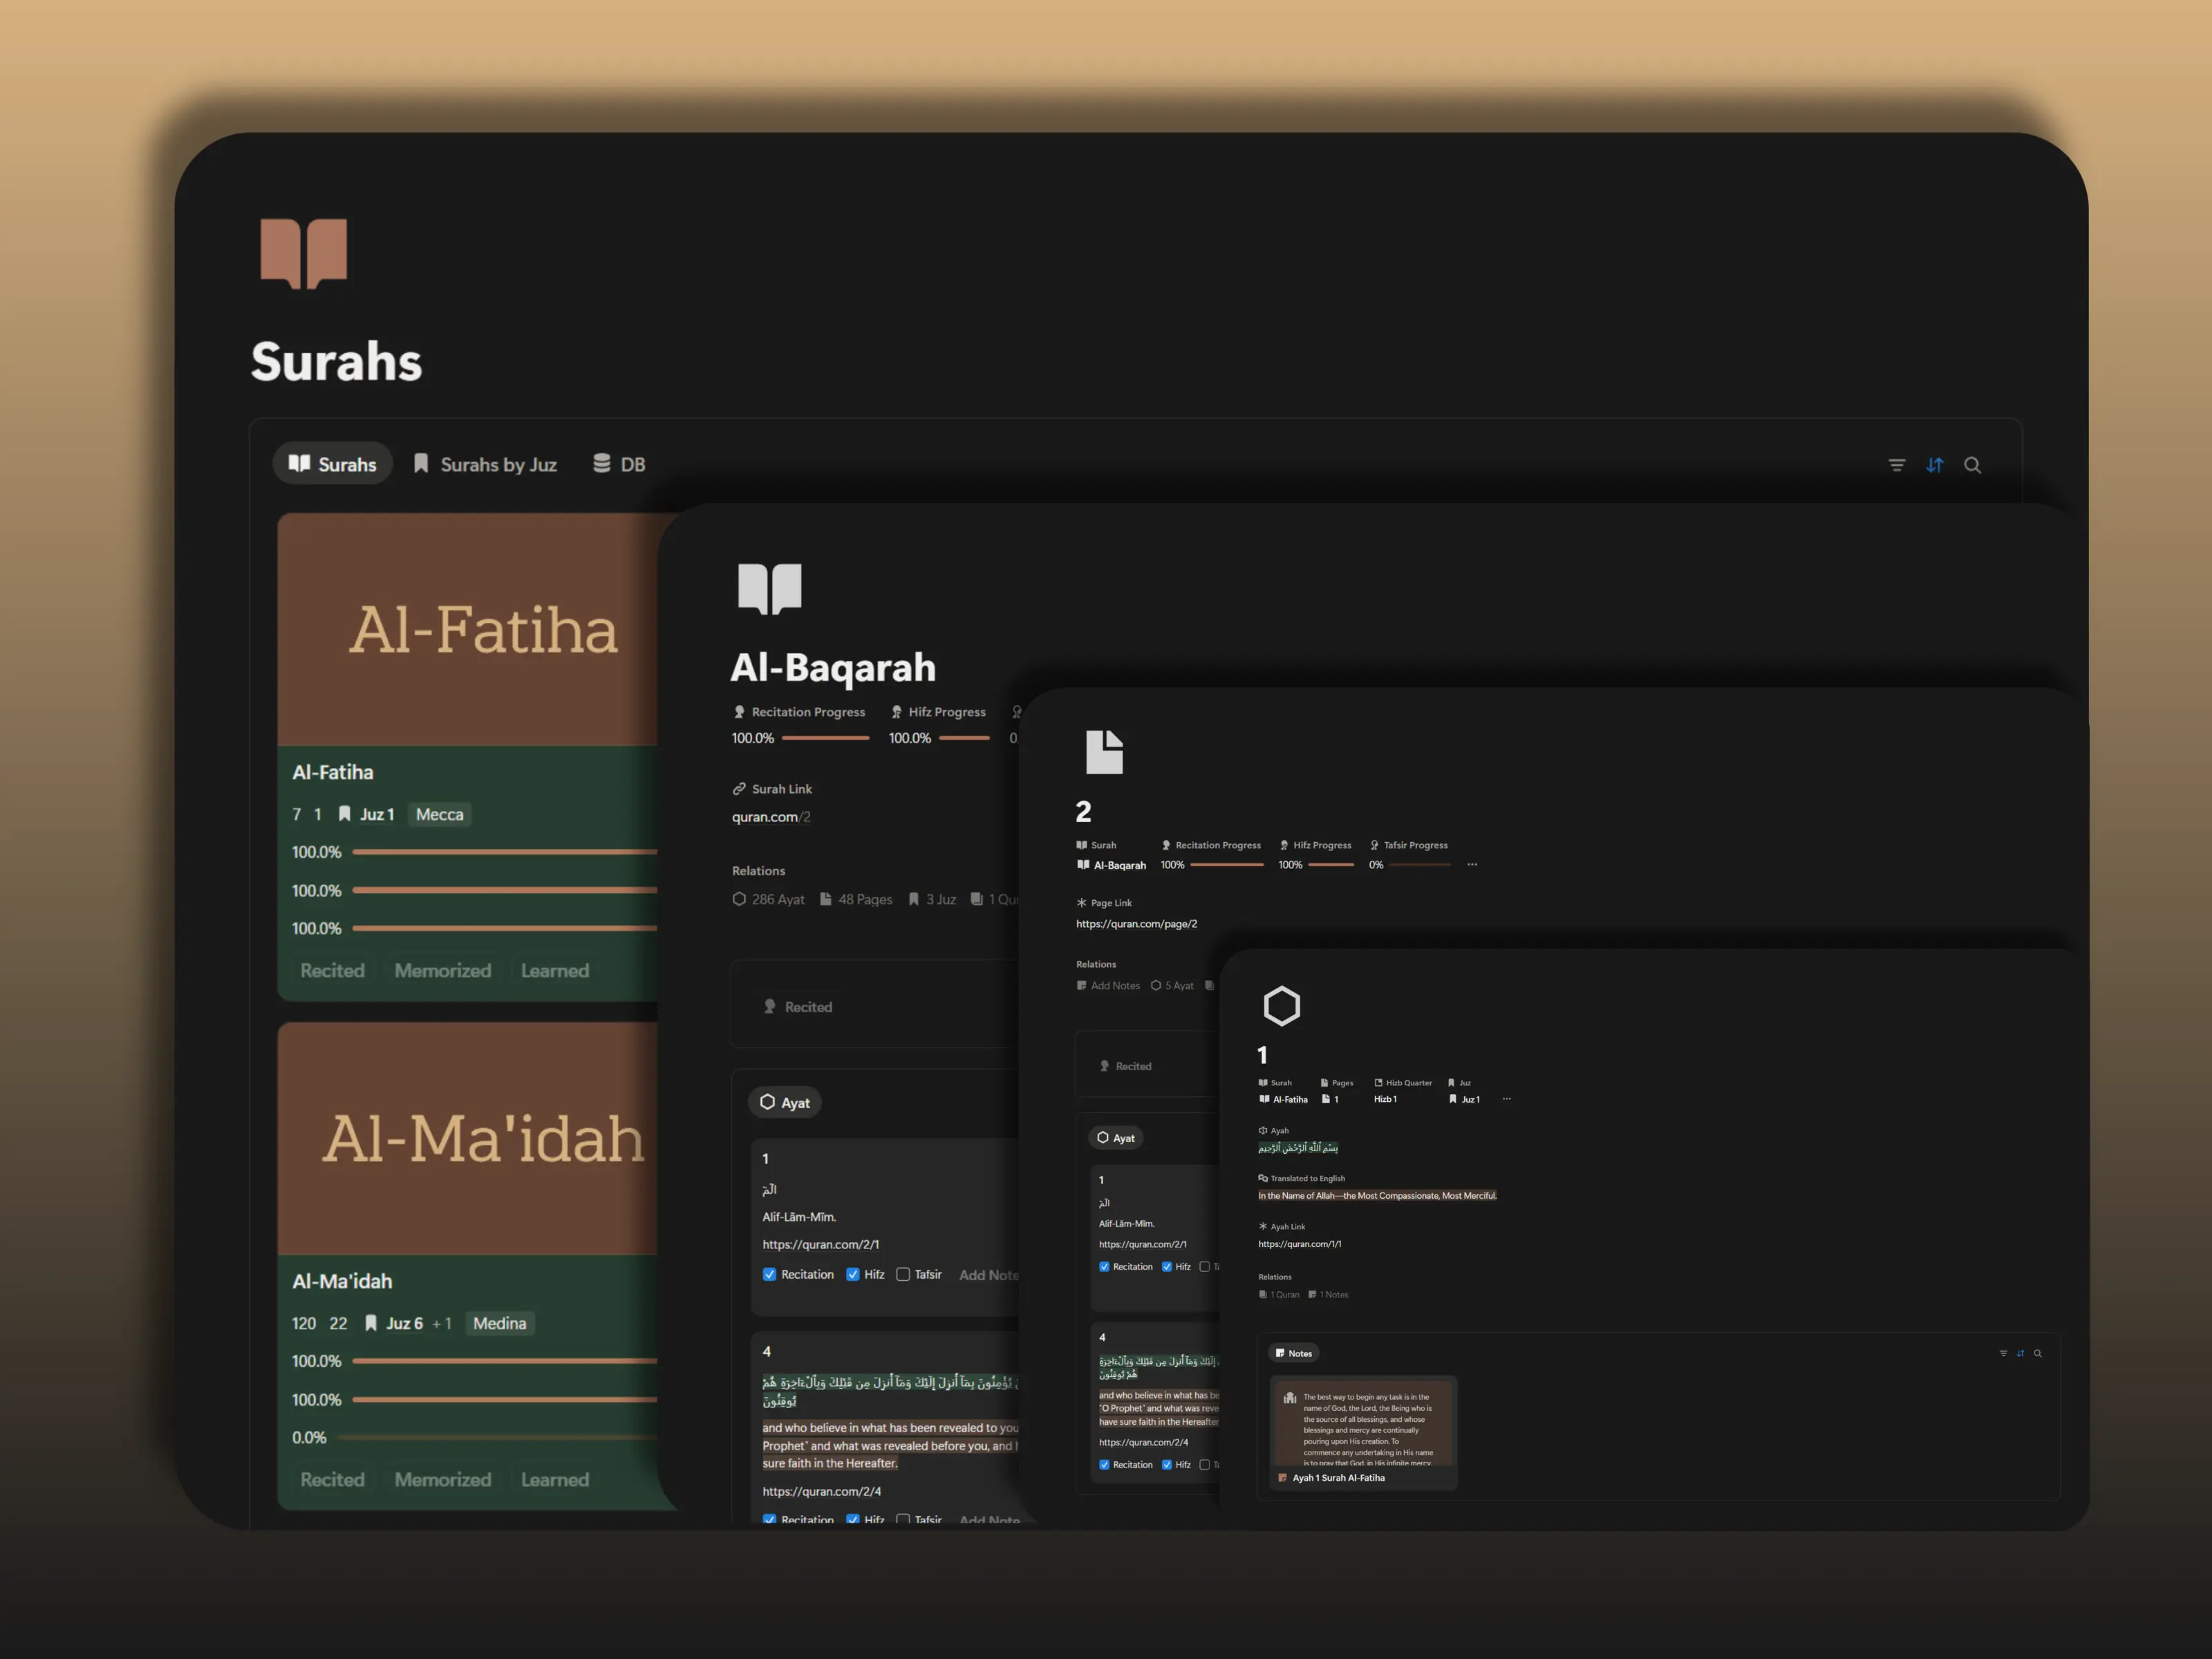Open search in Surahs database toolbar
The image size is (2212, 1659).
[x=1972, y=465]
